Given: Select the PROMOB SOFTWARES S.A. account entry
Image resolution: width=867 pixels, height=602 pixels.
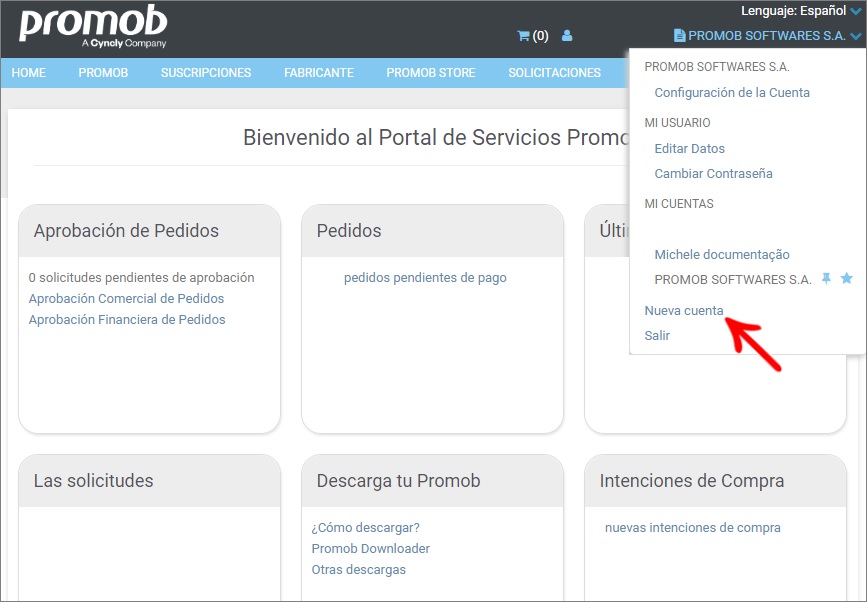Looking at the screenshot, I should 733,279.
